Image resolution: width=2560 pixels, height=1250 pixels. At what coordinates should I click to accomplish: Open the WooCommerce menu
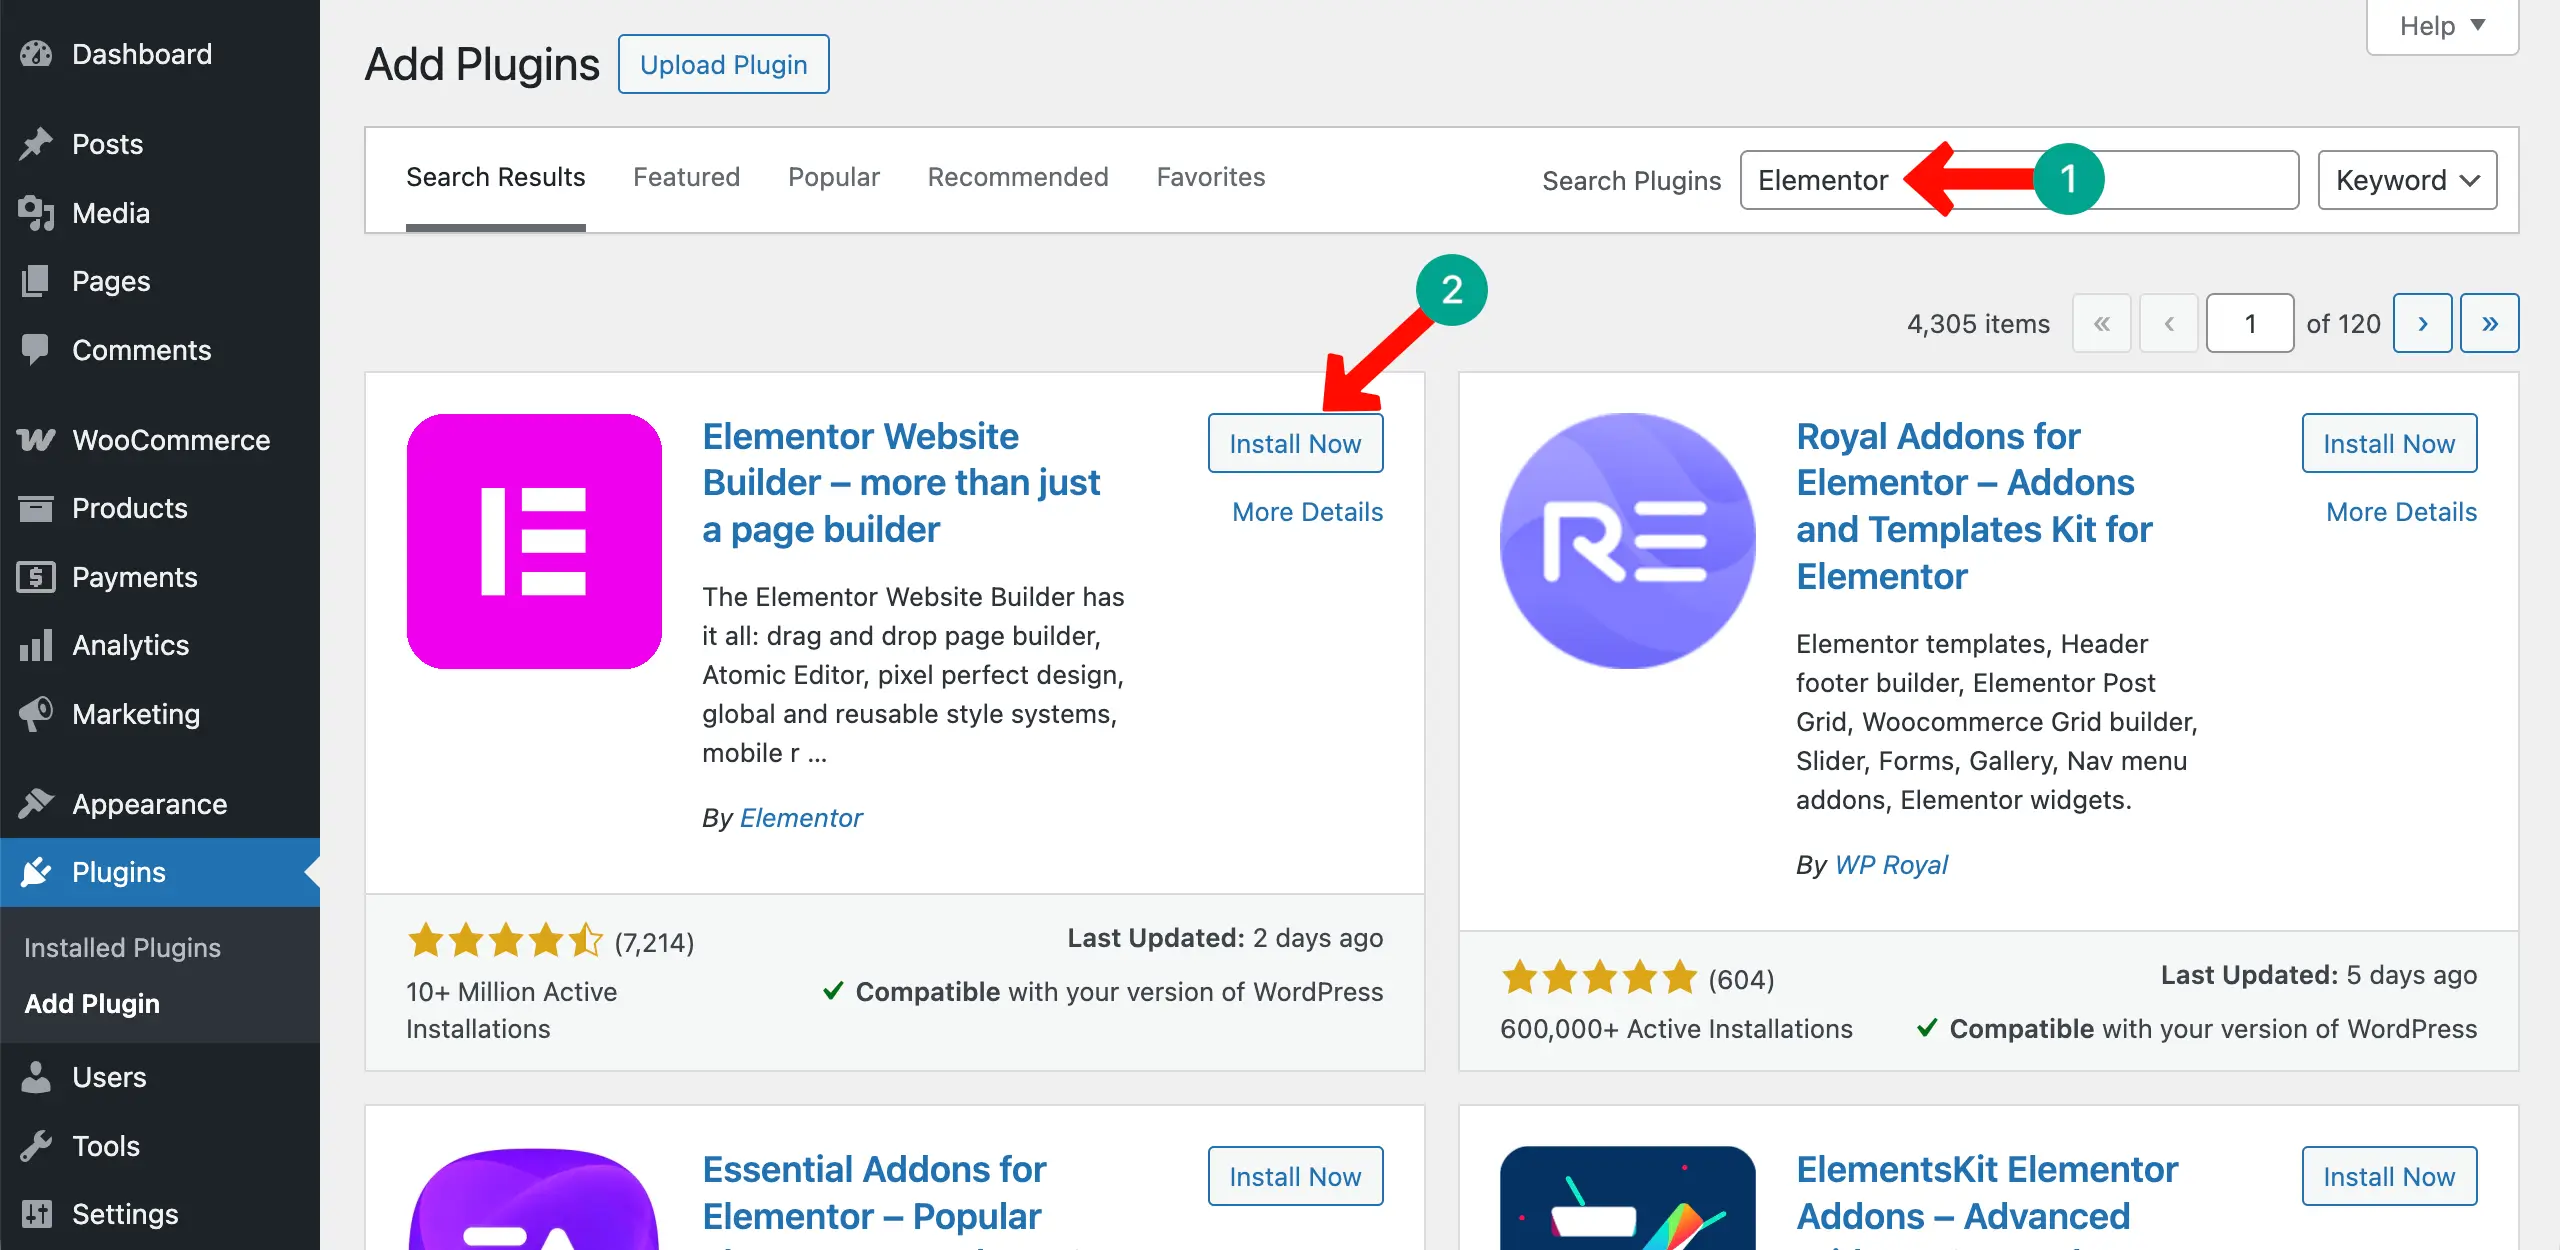(160, 440)
